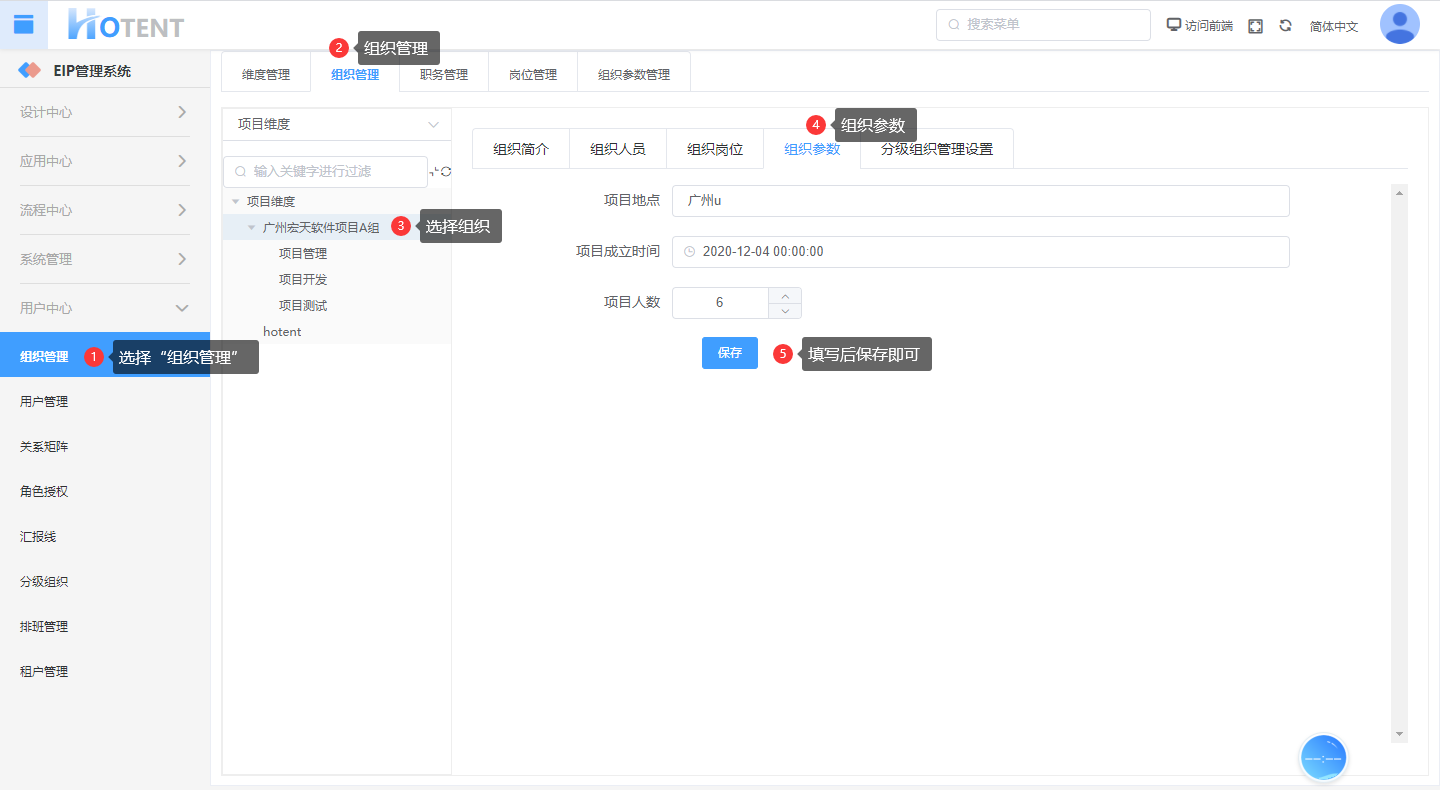Click the refresh icon beside tree filter
This screenshot has width=1440, height=790.
coord(446,172)
